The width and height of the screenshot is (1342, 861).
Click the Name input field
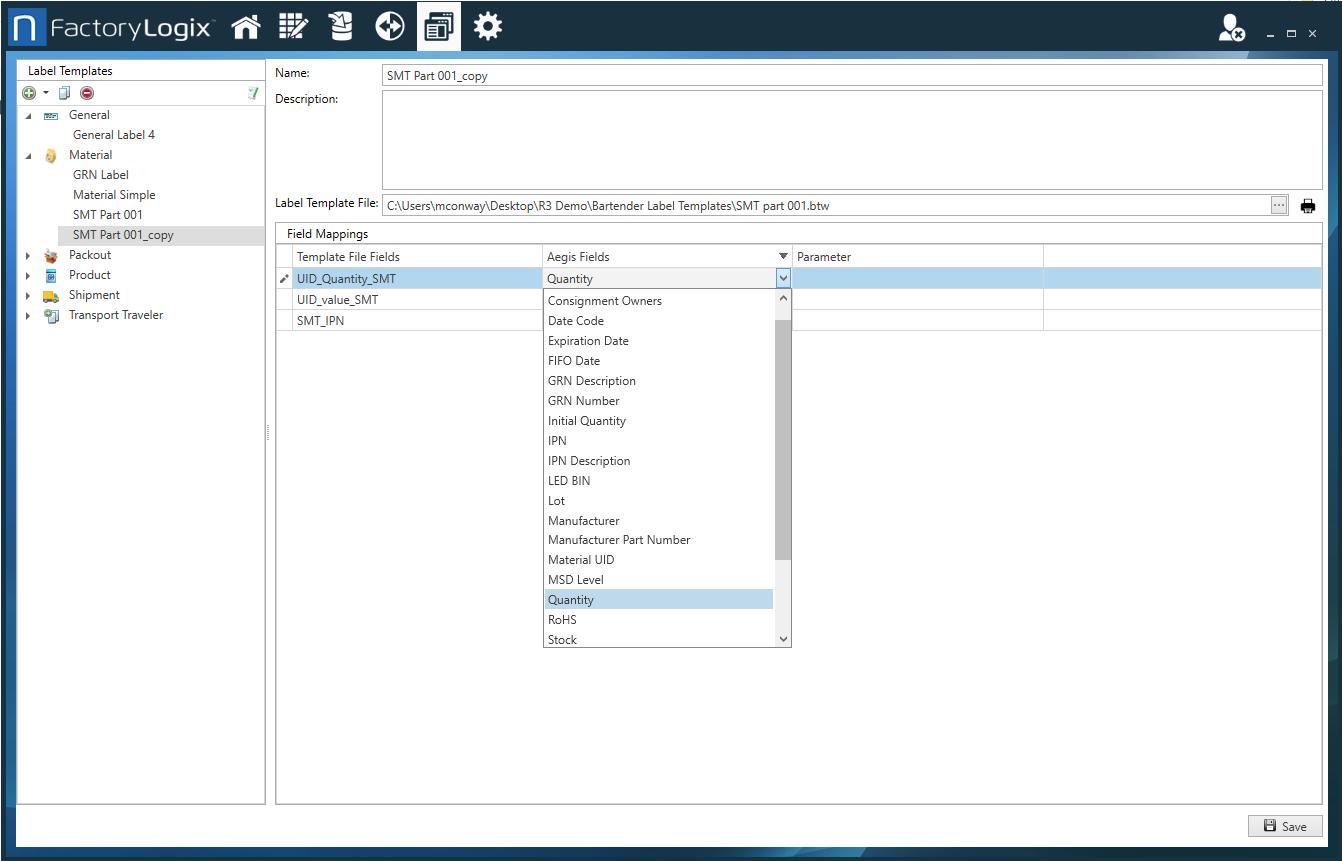point(700,74)
